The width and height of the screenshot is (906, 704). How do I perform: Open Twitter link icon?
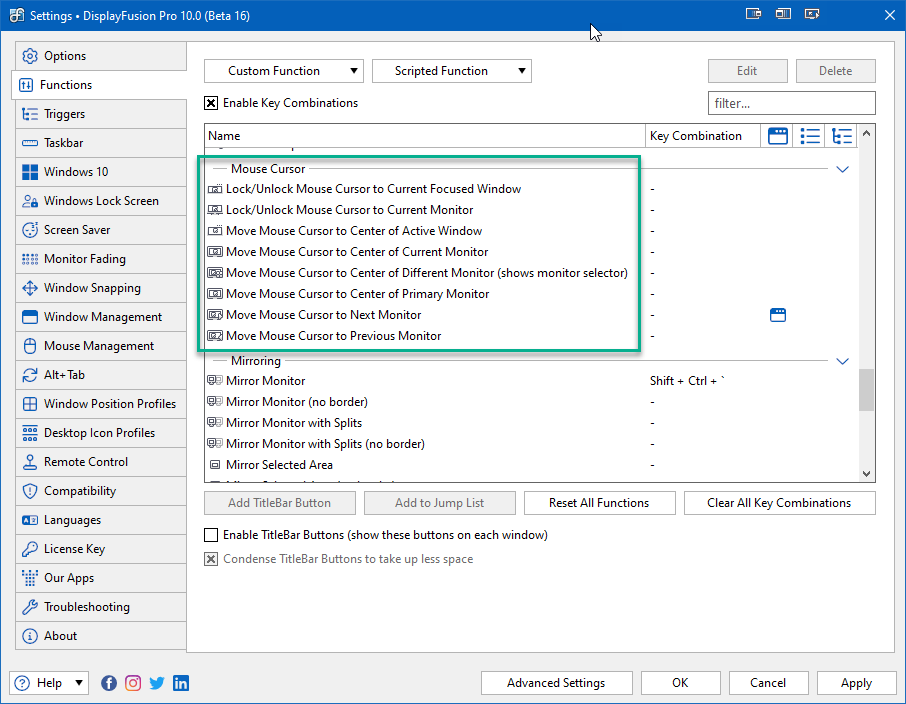click(x=157, y=683)
